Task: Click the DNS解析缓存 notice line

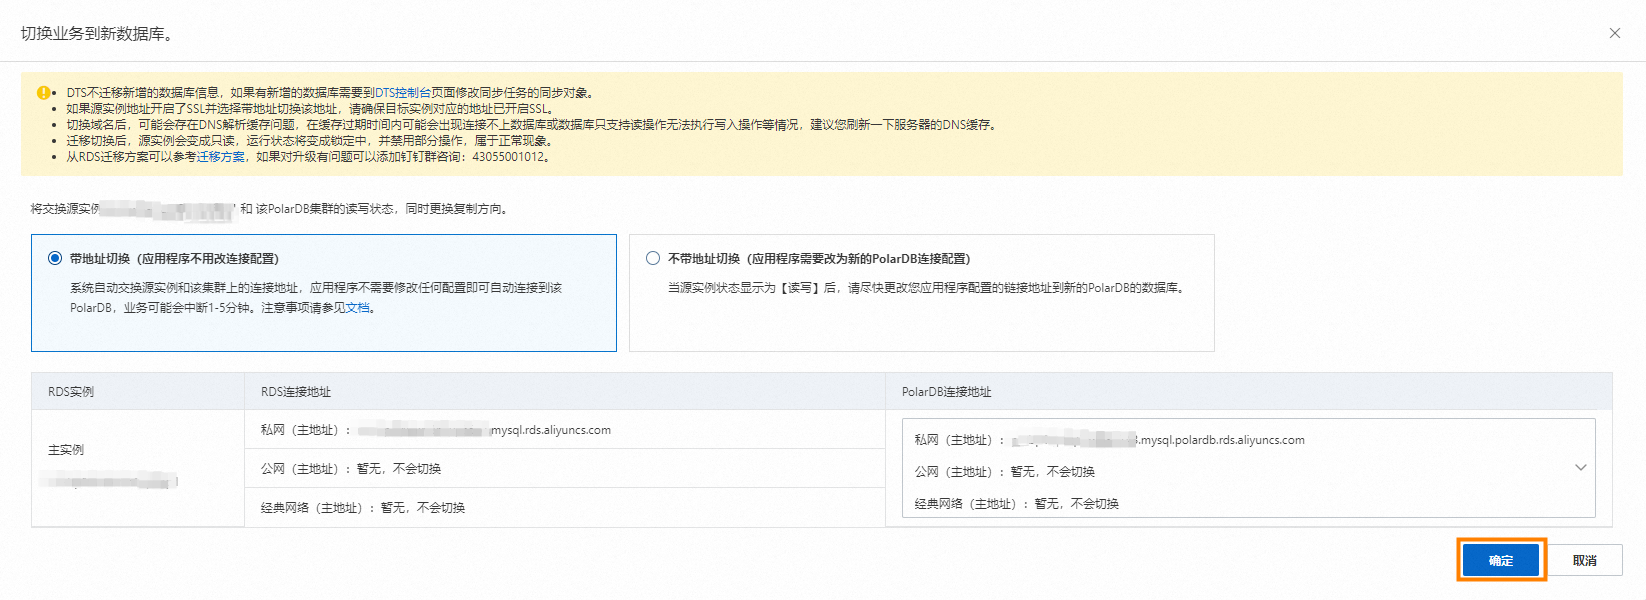Action: (x=532, y=124)
